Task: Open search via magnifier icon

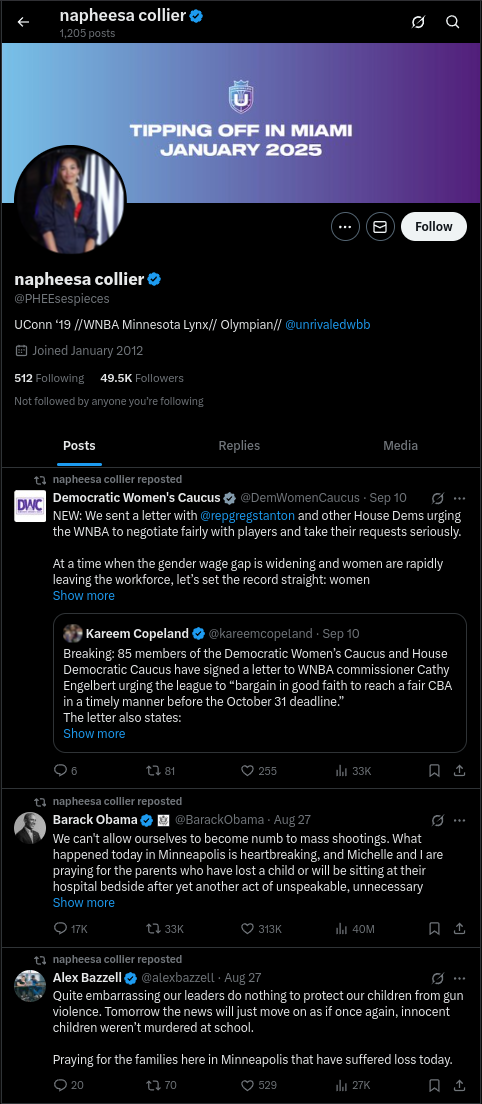Action: point(452,22)
